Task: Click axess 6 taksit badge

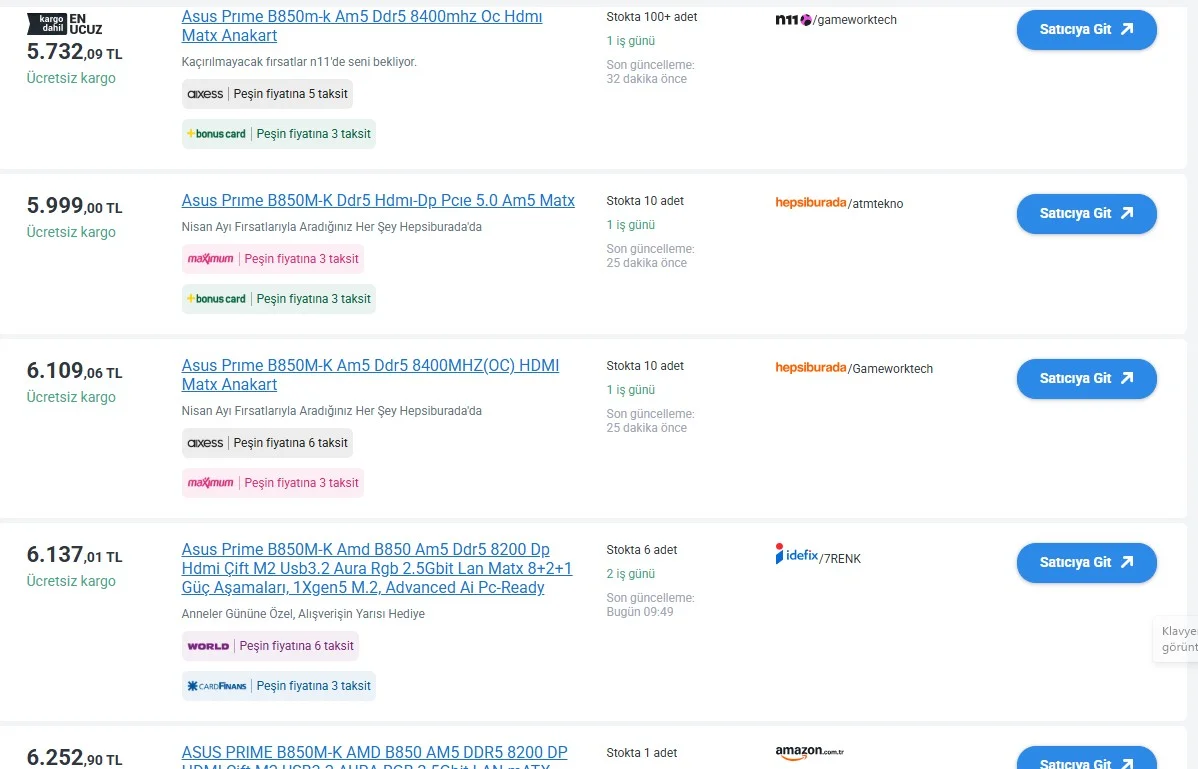Action: coord(267,443)
